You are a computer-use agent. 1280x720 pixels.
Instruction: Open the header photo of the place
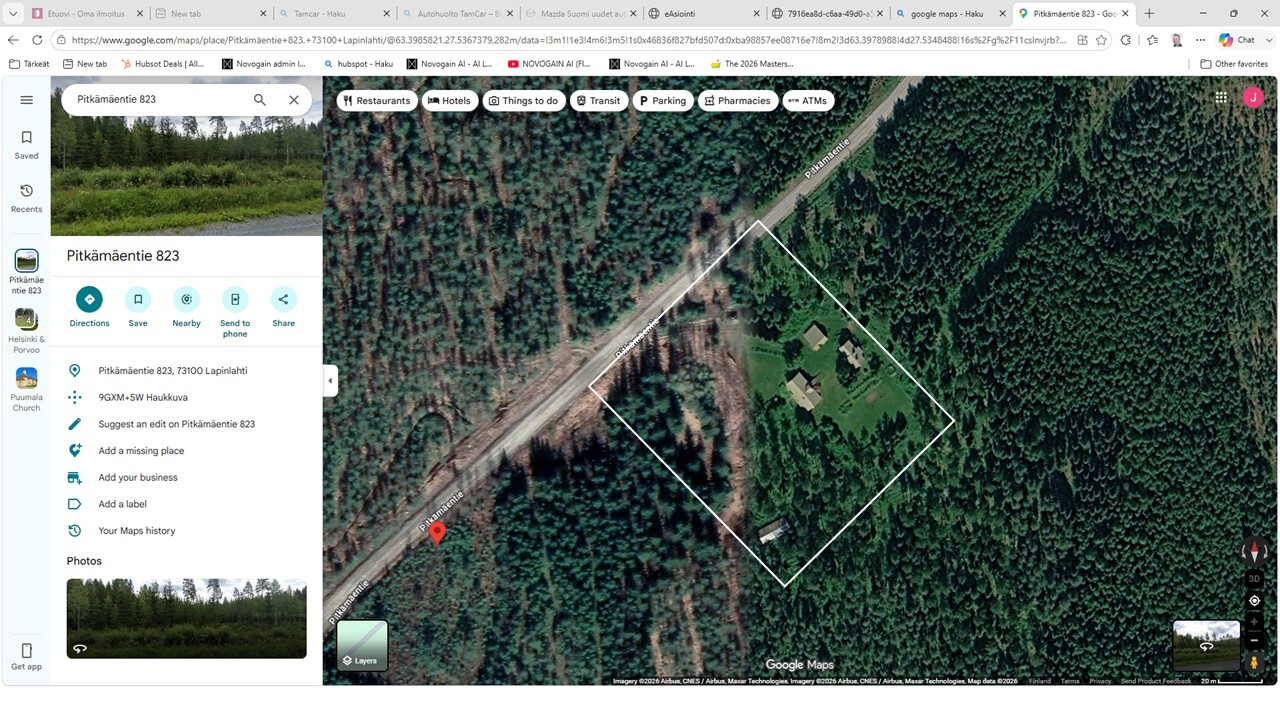(x=186, y=178)
